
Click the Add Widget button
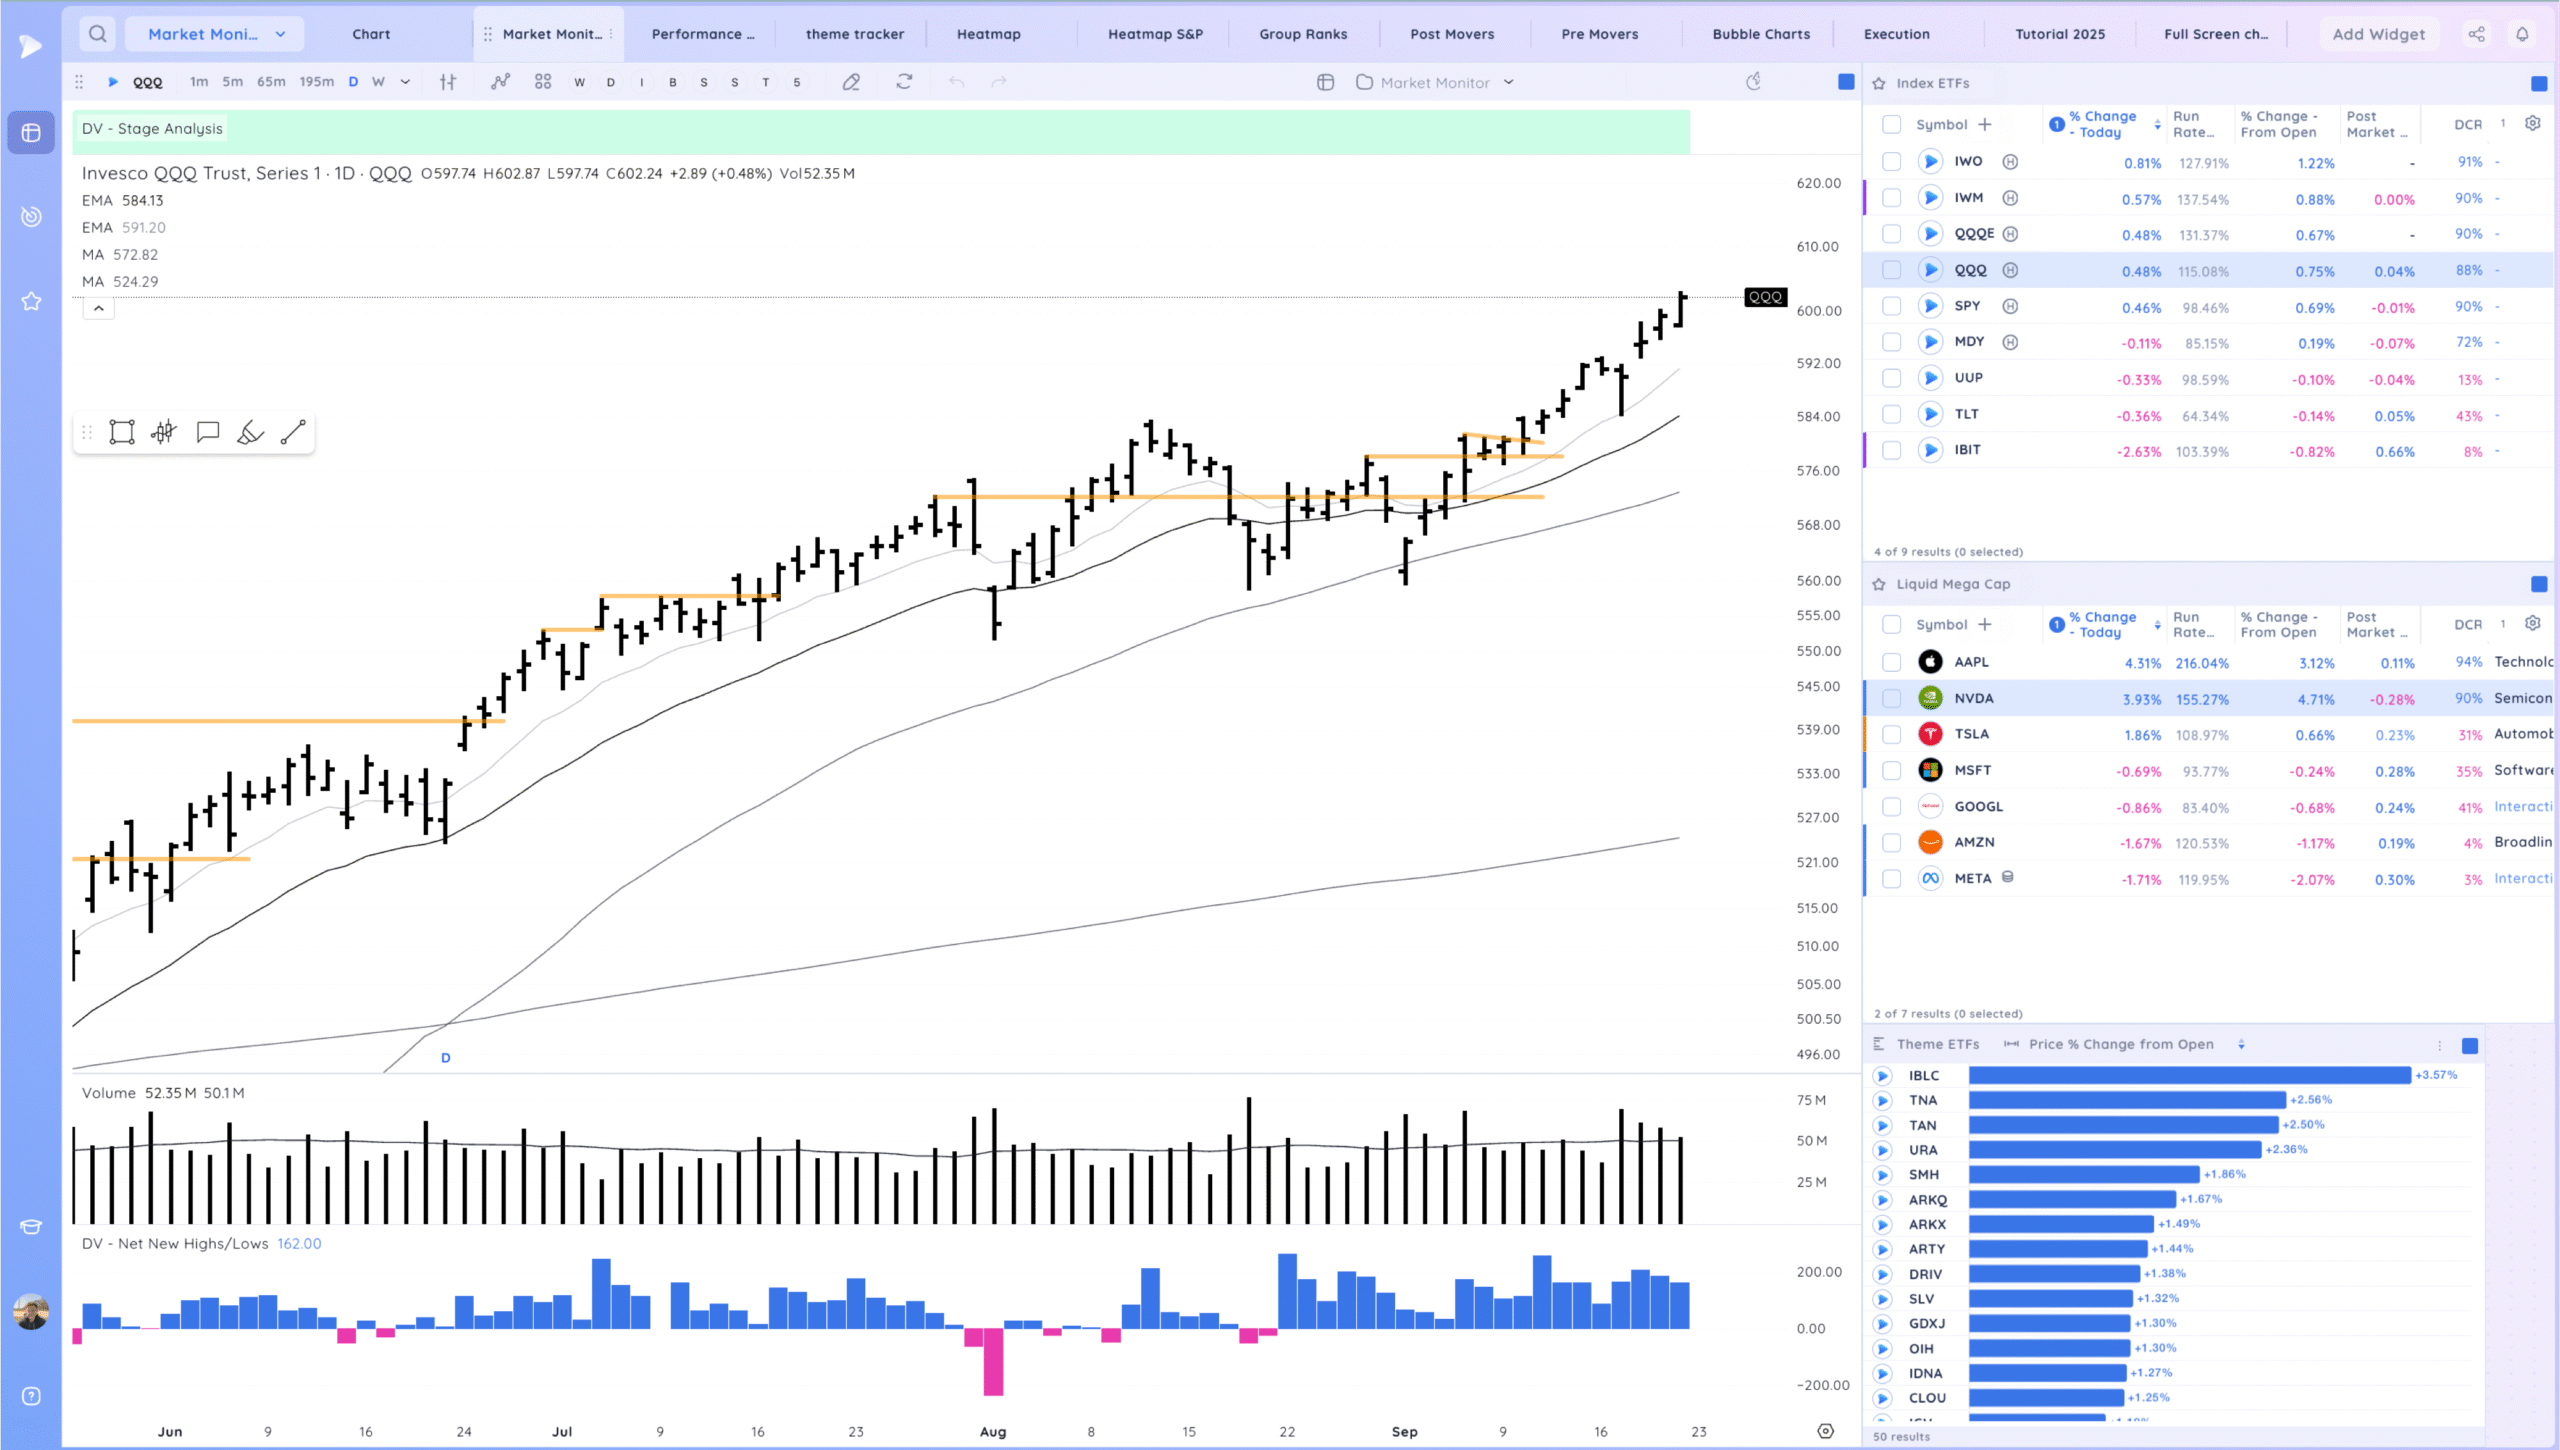(x=2378, y=34)
